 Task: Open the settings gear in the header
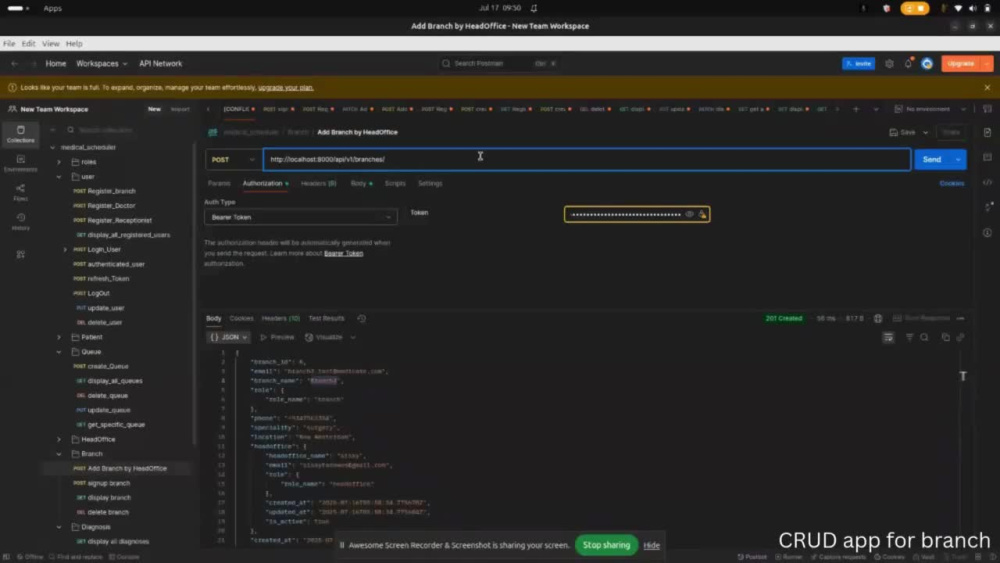(x=889, y=64)
